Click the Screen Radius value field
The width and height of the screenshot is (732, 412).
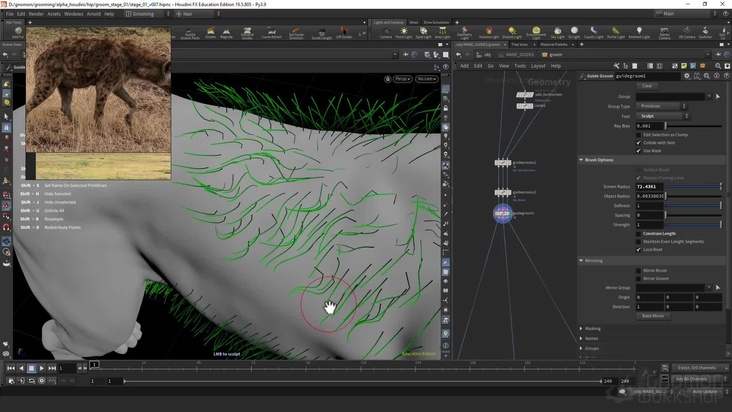649,186
